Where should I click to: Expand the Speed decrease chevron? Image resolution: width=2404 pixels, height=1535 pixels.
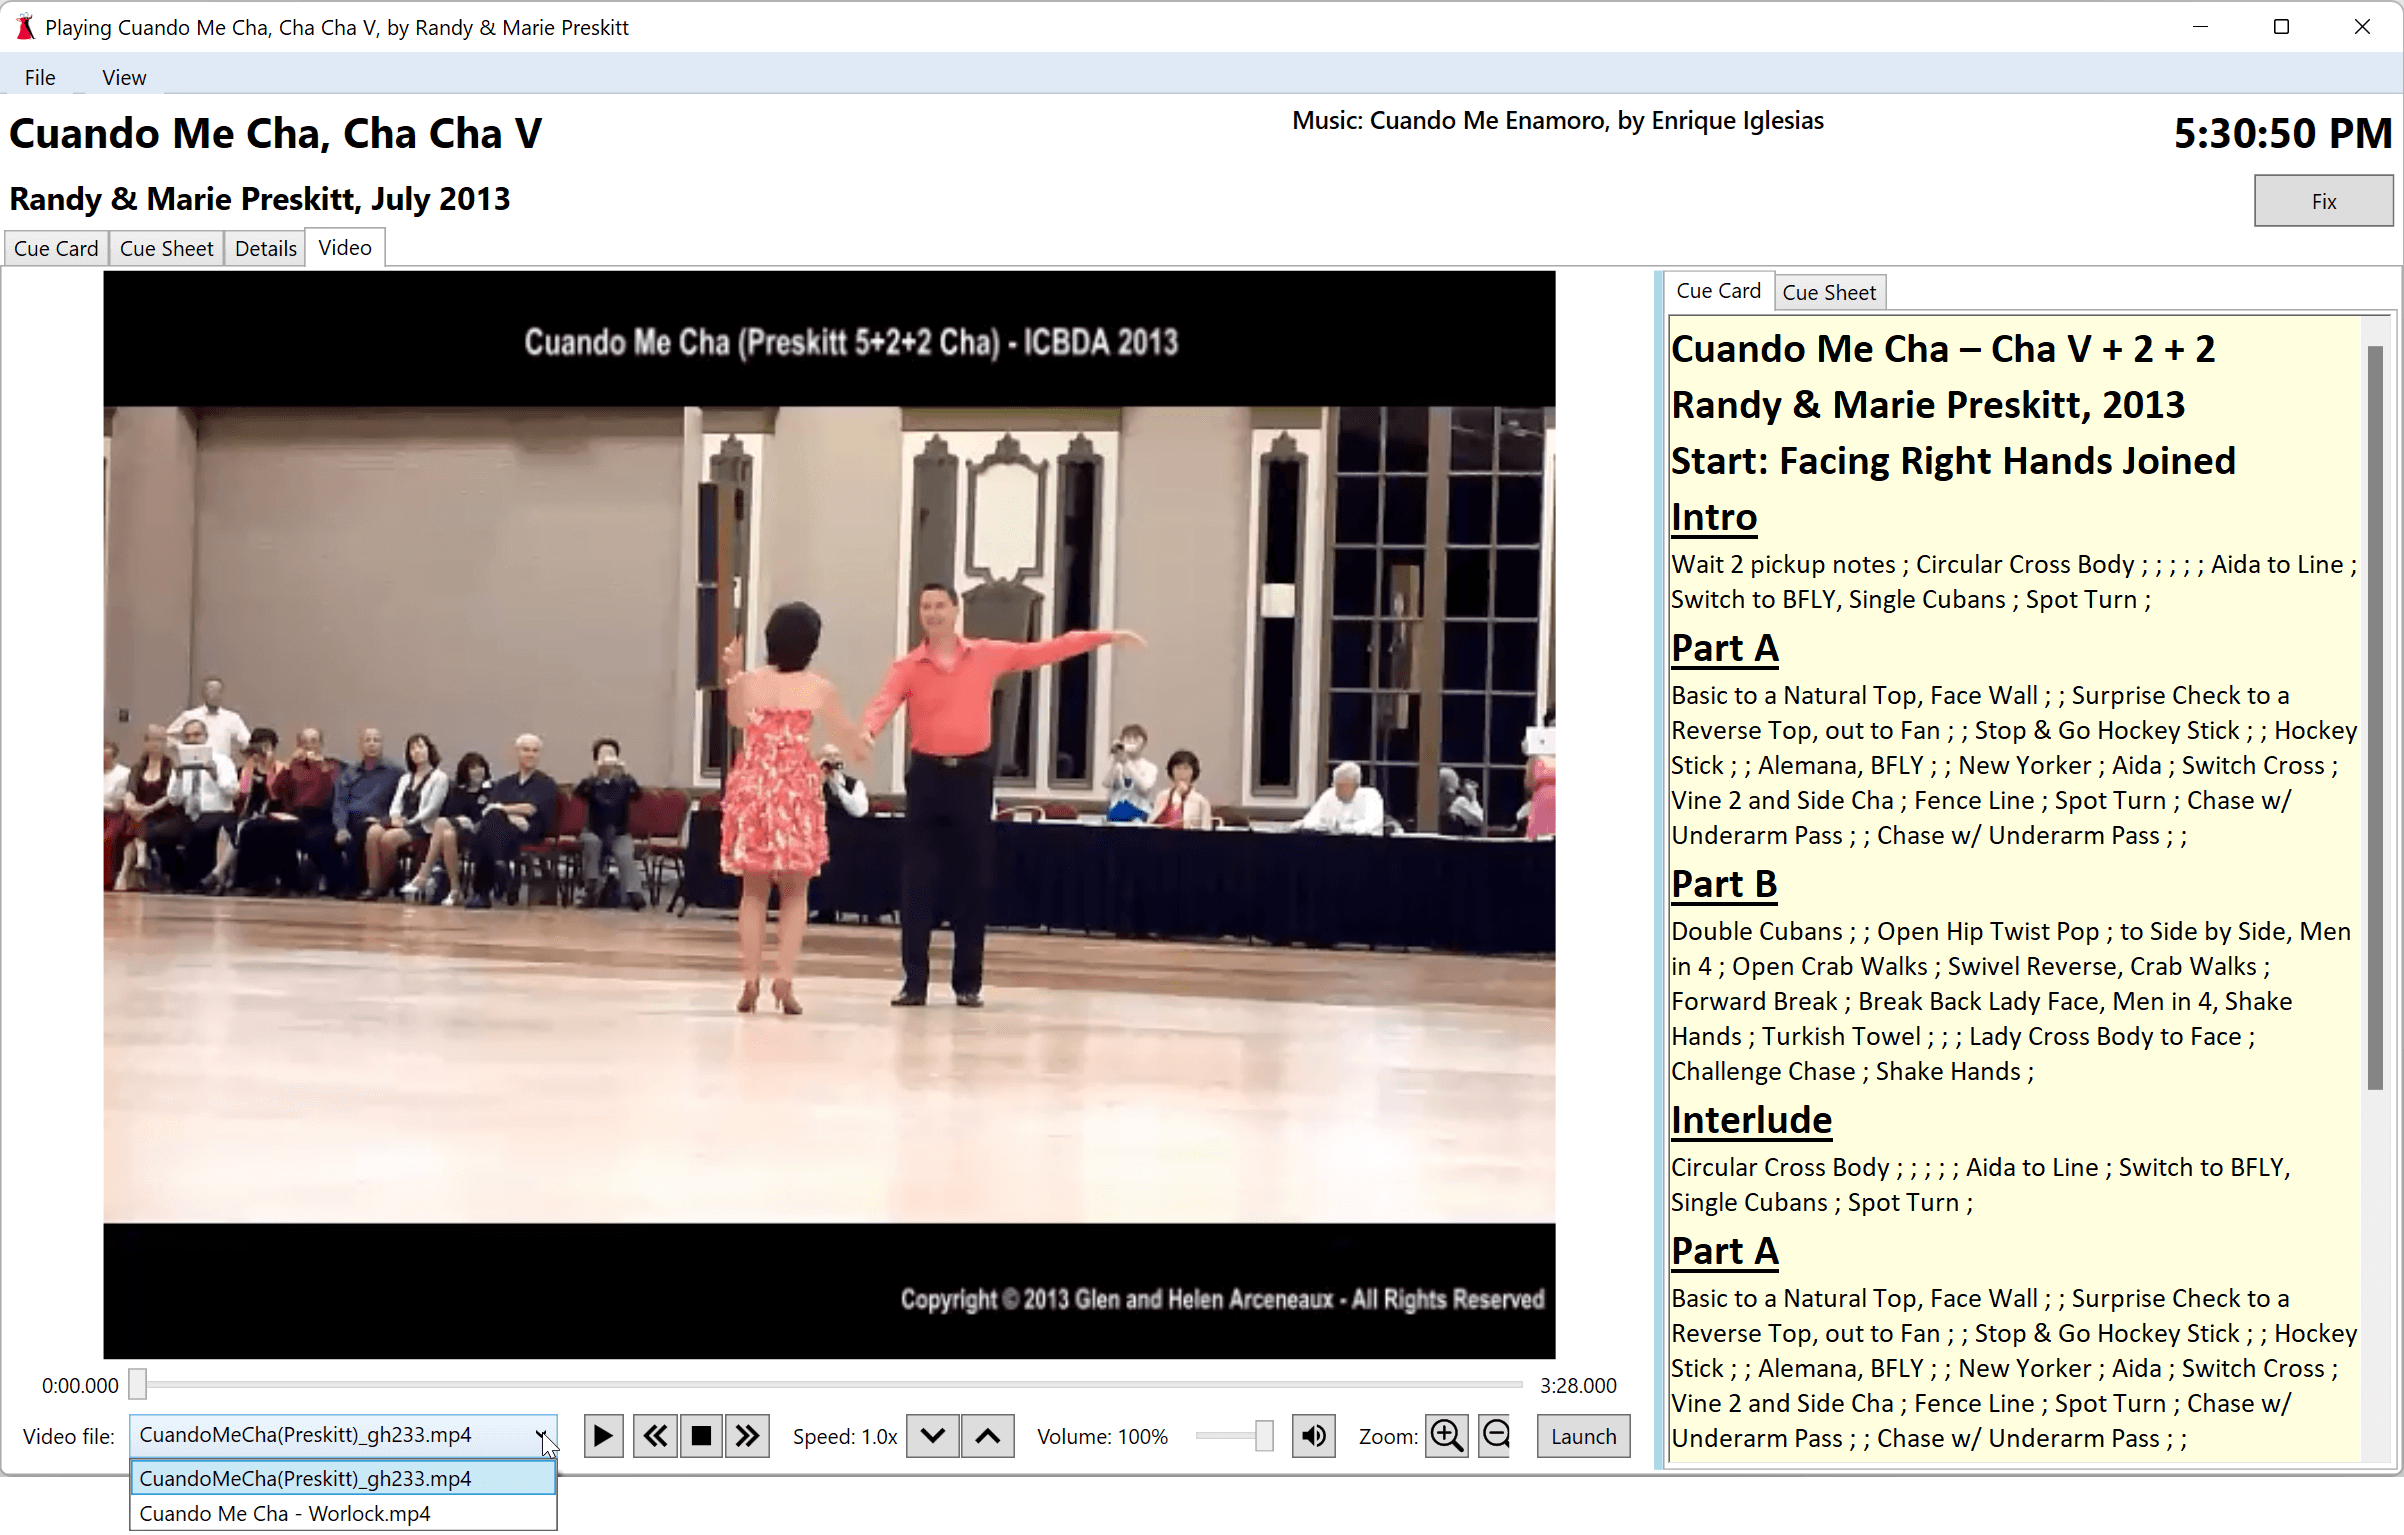(932, 1437)
